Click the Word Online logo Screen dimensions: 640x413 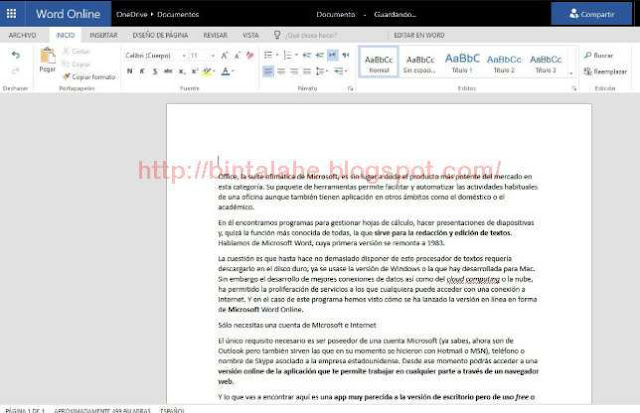[x=68, y=14]
